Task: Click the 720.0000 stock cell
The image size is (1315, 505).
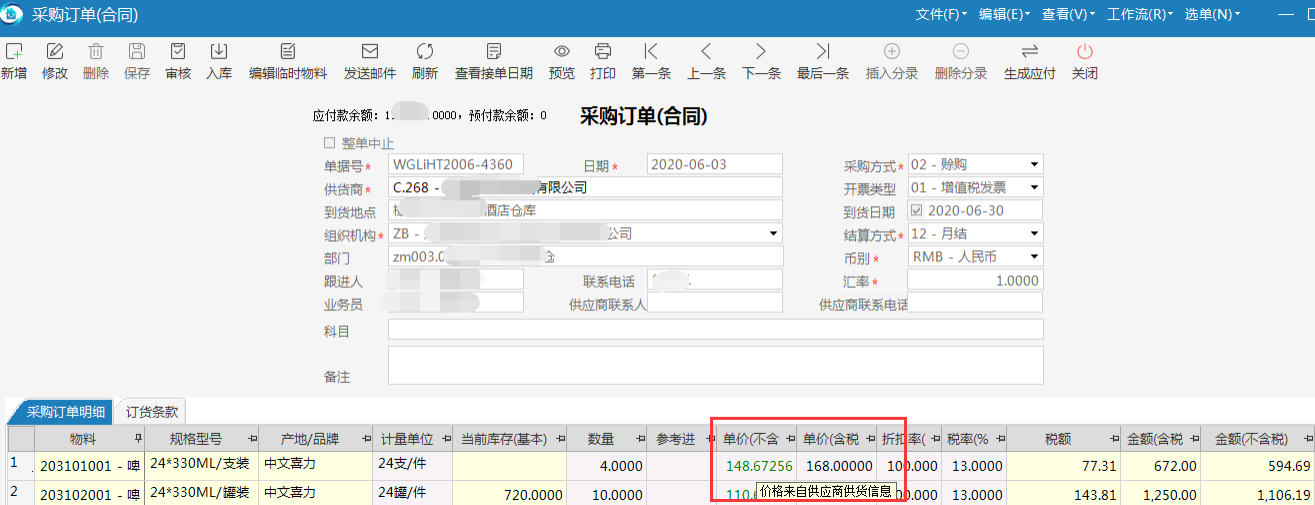Action: pos(510,493)
